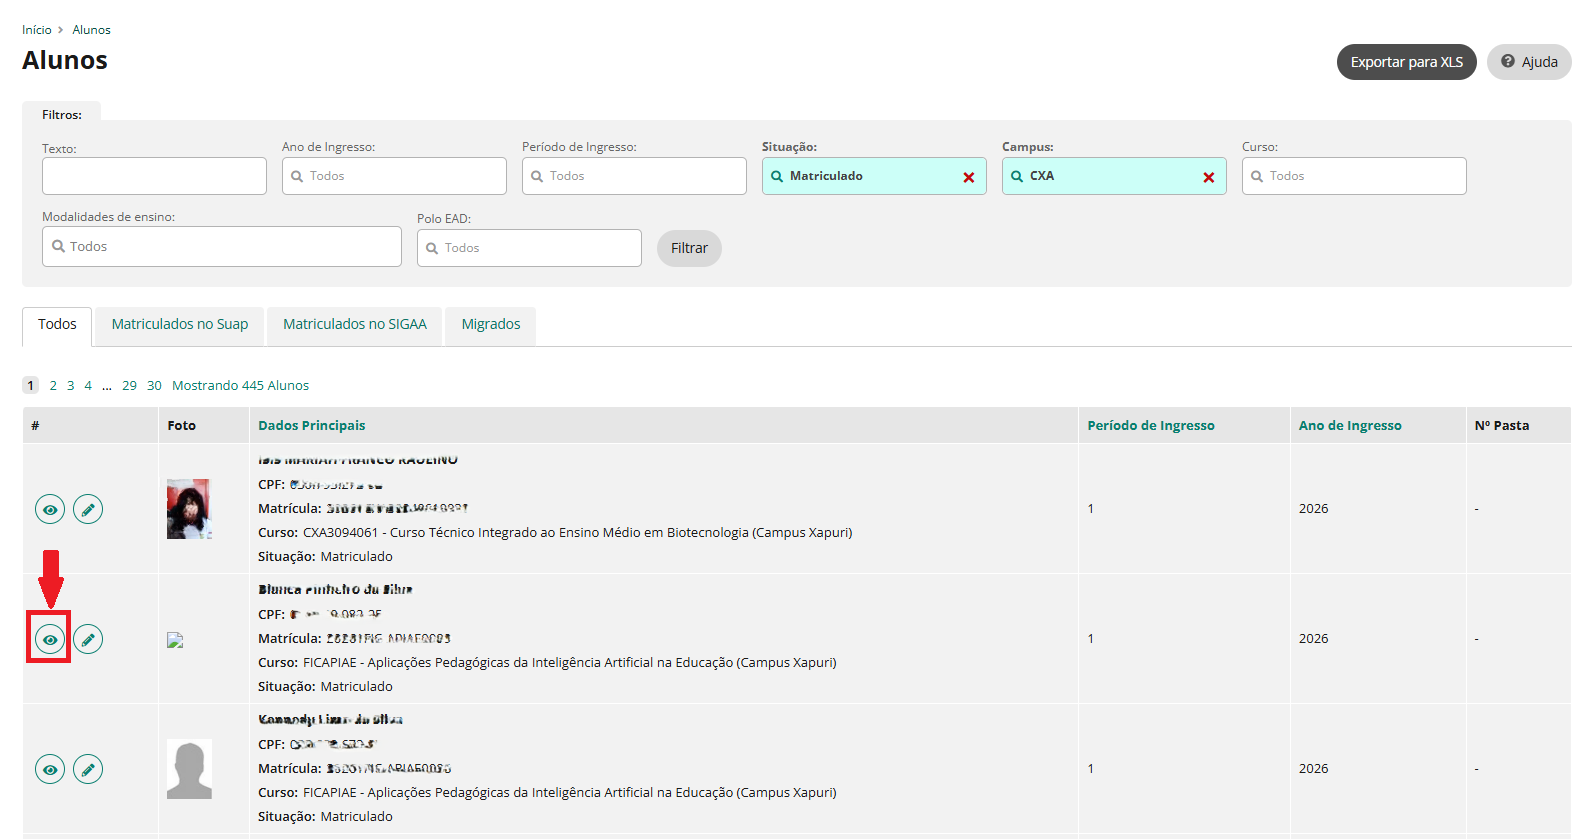1592x839 pixels.
Task: Open the Período de Ingresso dropdown
Action: click(x=634, y=176)
